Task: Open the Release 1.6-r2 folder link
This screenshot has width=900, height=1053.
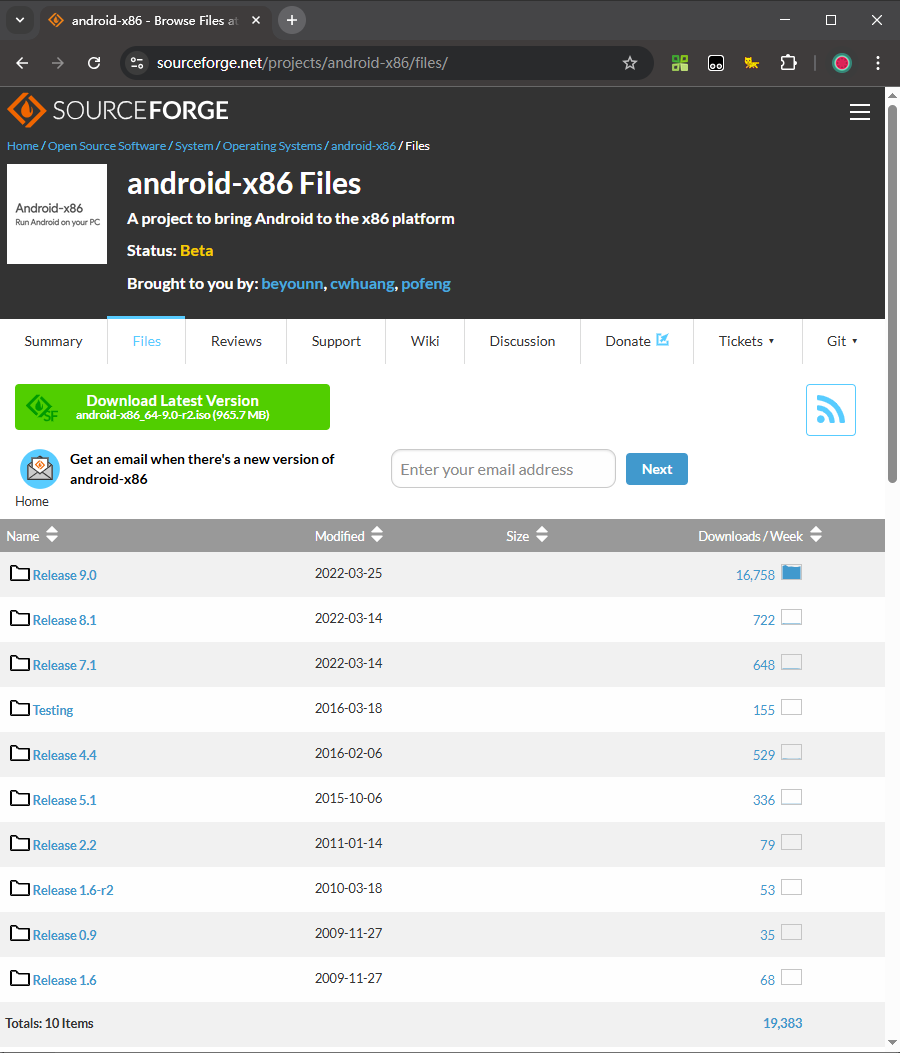Action: click(x=73, y=890)
